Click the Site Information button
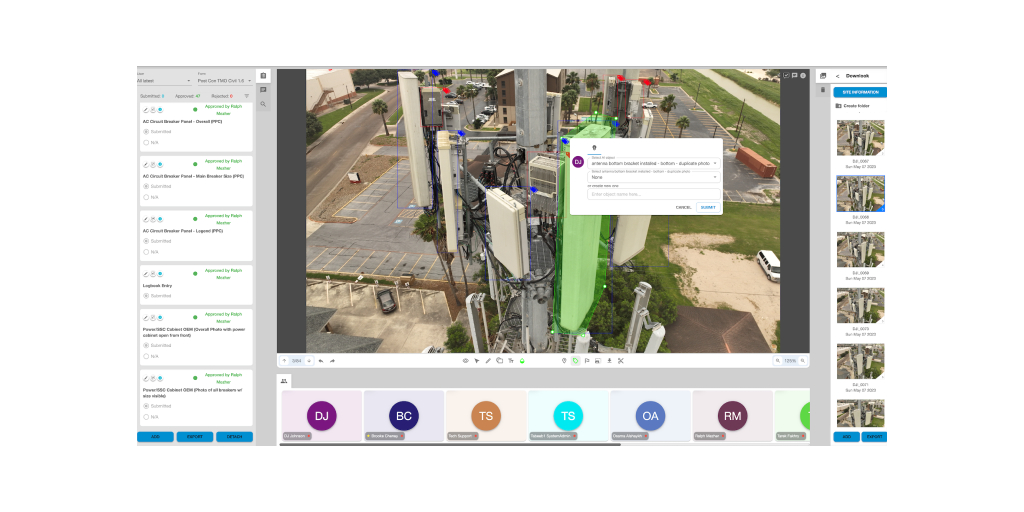The image size is (1024, 512). pyautogui.click(x=860, y=92)
